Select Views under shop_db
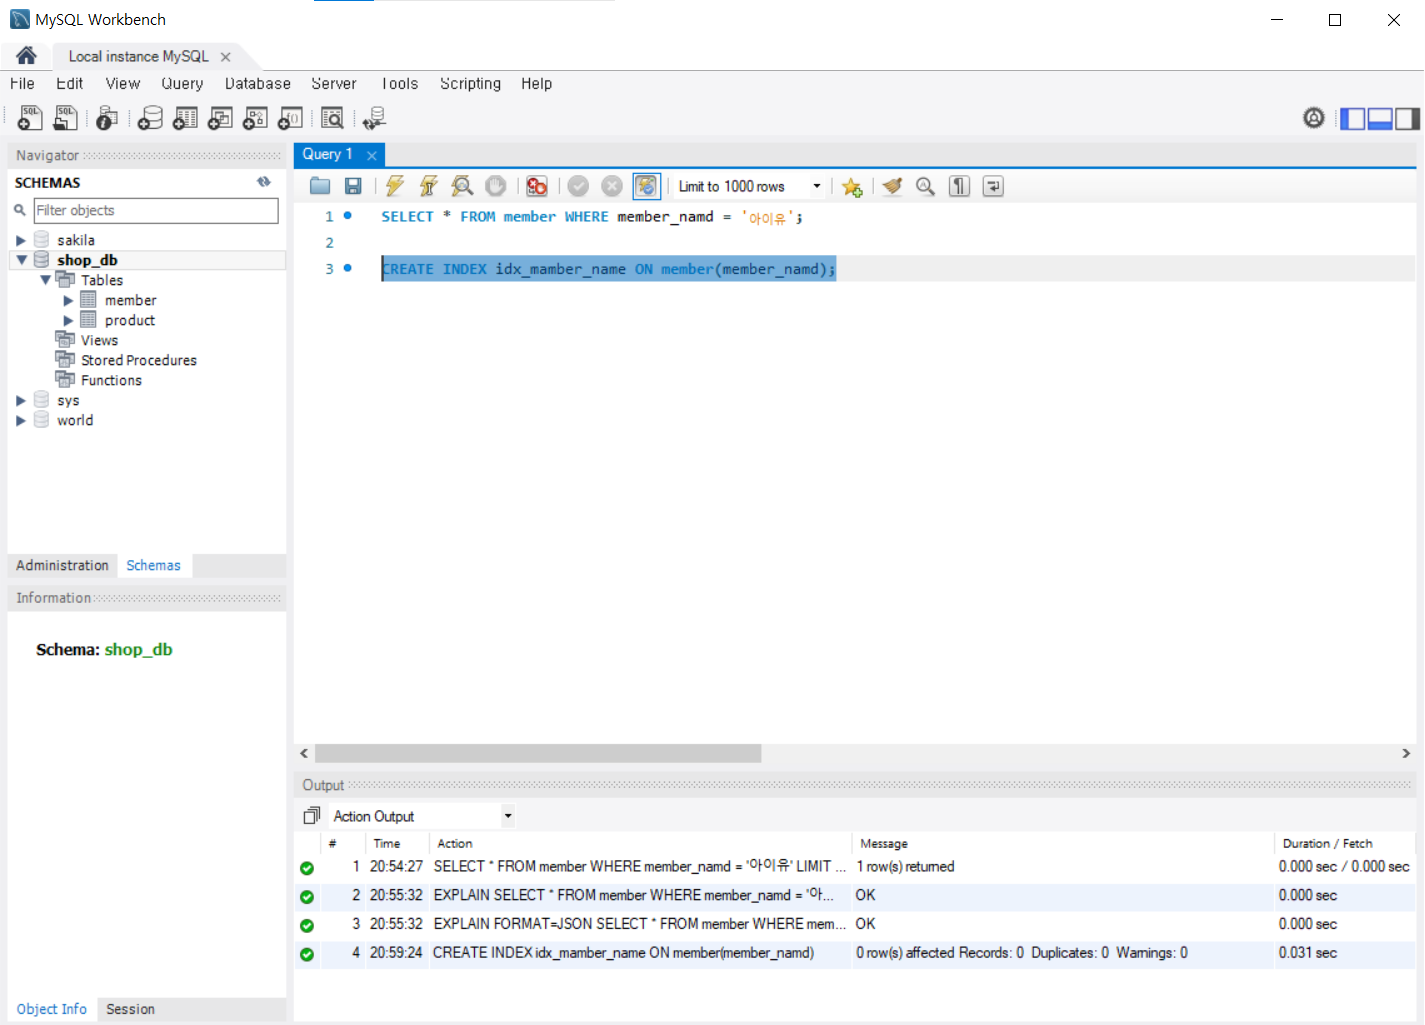Viewport: 1425px width, 1025px height. 99,340
